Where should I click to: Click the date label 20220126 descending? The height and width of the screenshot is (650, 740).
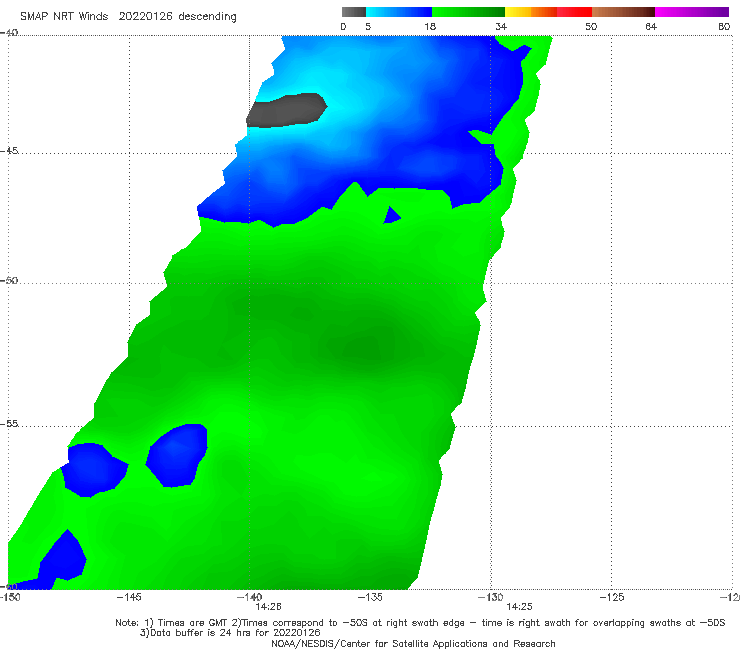[177, 17]
